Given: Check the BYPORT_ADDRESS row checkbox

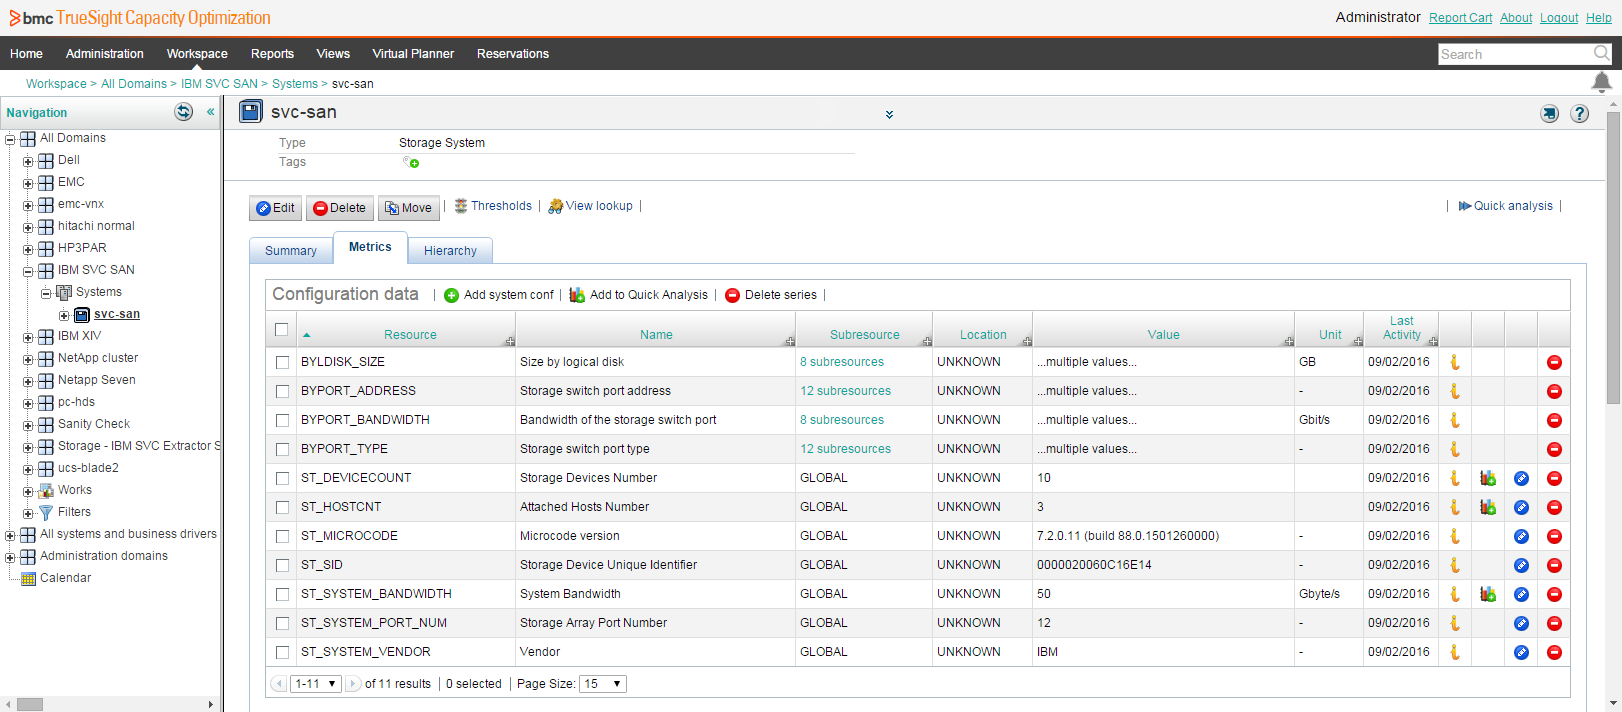Looking at the screenshot, I should click(282, 391).
